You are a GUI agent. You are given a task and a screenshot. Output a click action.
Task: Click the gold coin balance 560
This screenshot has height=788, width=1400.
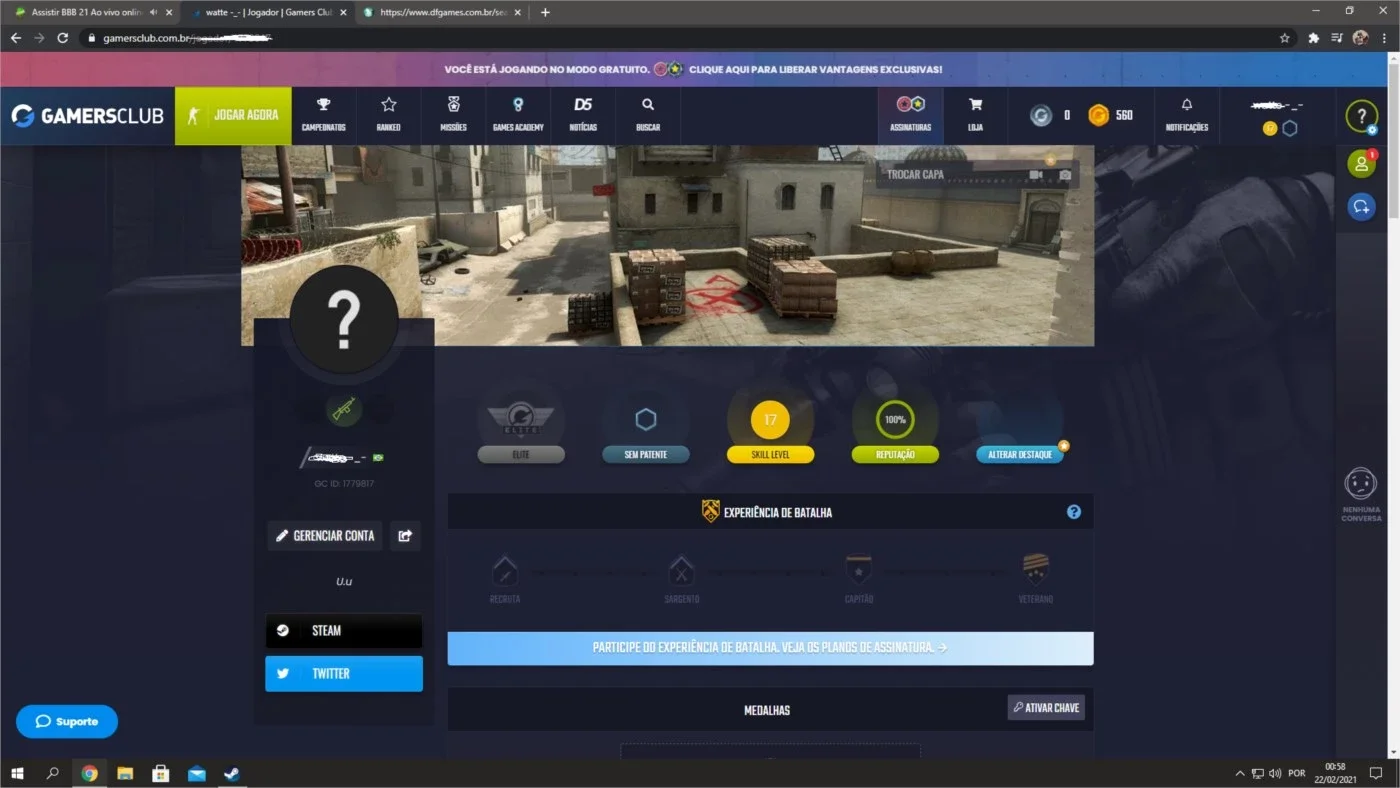coord(1111,116)
